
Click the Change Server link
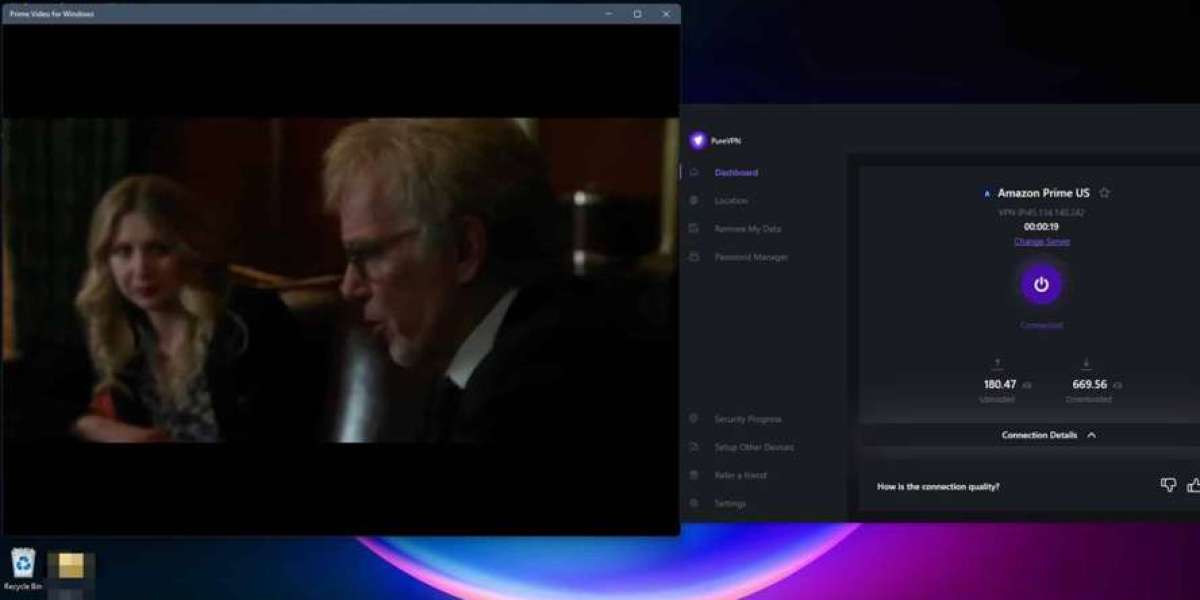pos(1041,242)
